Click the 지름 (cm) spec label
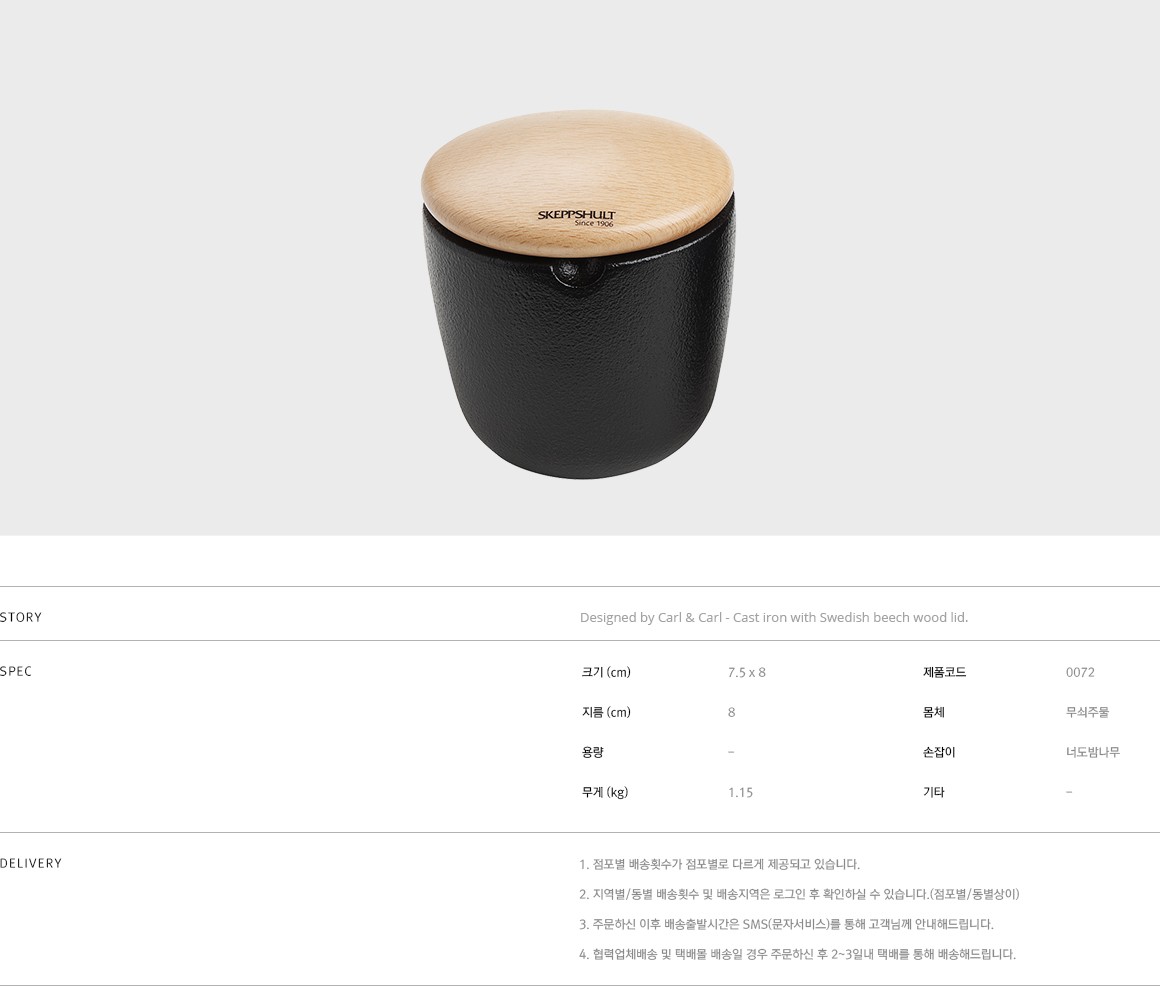The width and height of the screenshot is (1160, 986). (606, 712)
